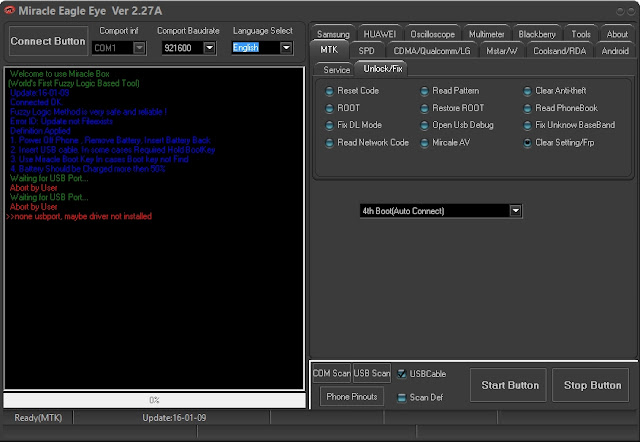This screenshot has height=442, width=640.
Task: Toggle the USBCable checkbox
Action: click(x=402, y=374)
